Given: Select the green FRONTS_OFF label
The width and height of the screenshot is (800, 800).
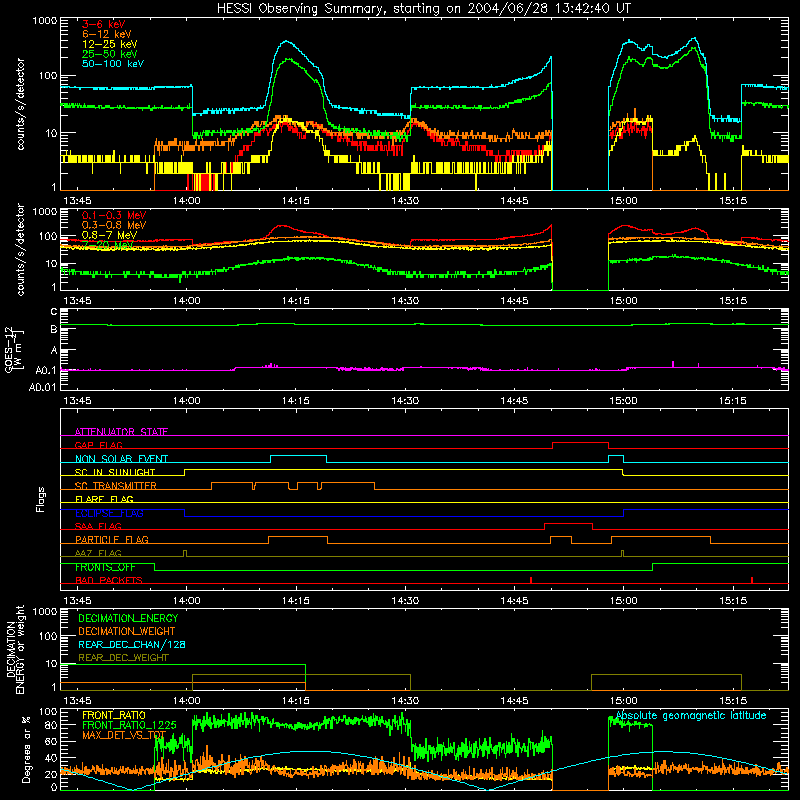Looking at the screenshot, I should (x=105, y=567).
